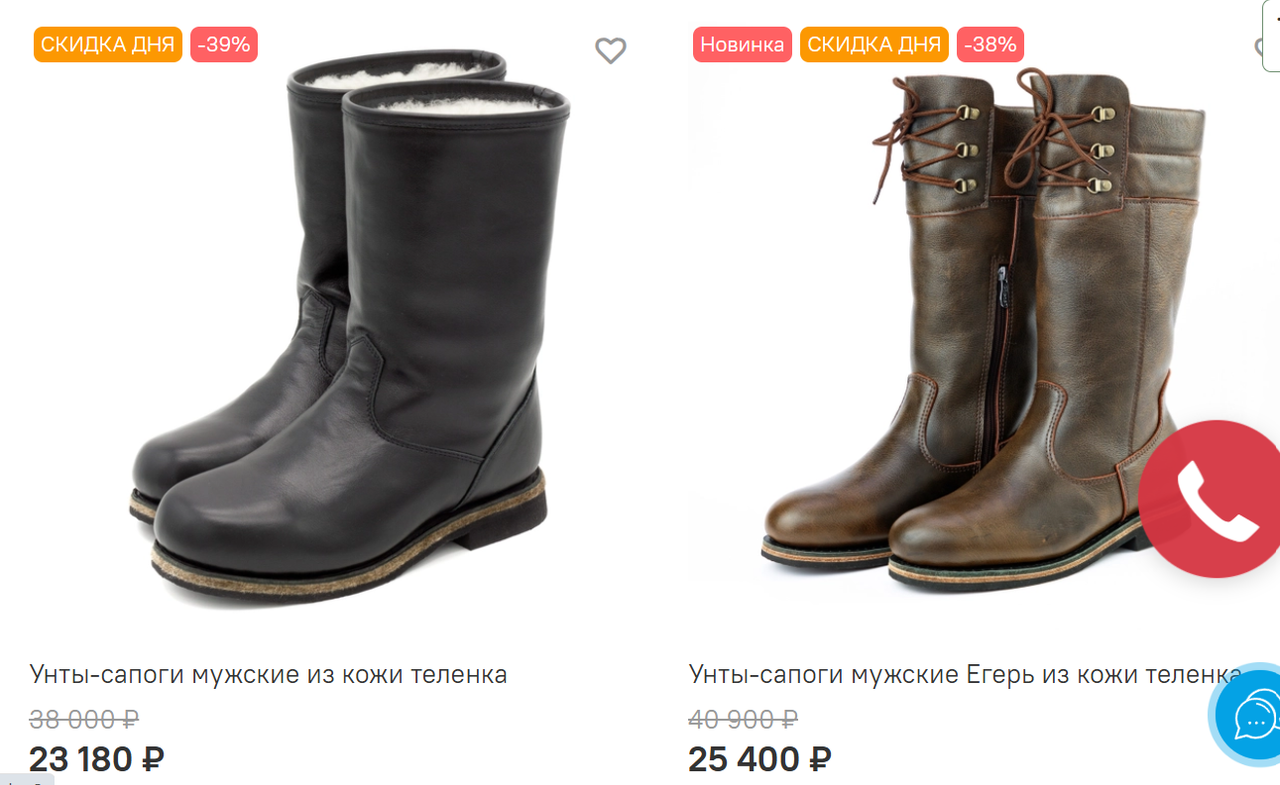Click the green-outlined box at top right

(x=1272, y=35)
